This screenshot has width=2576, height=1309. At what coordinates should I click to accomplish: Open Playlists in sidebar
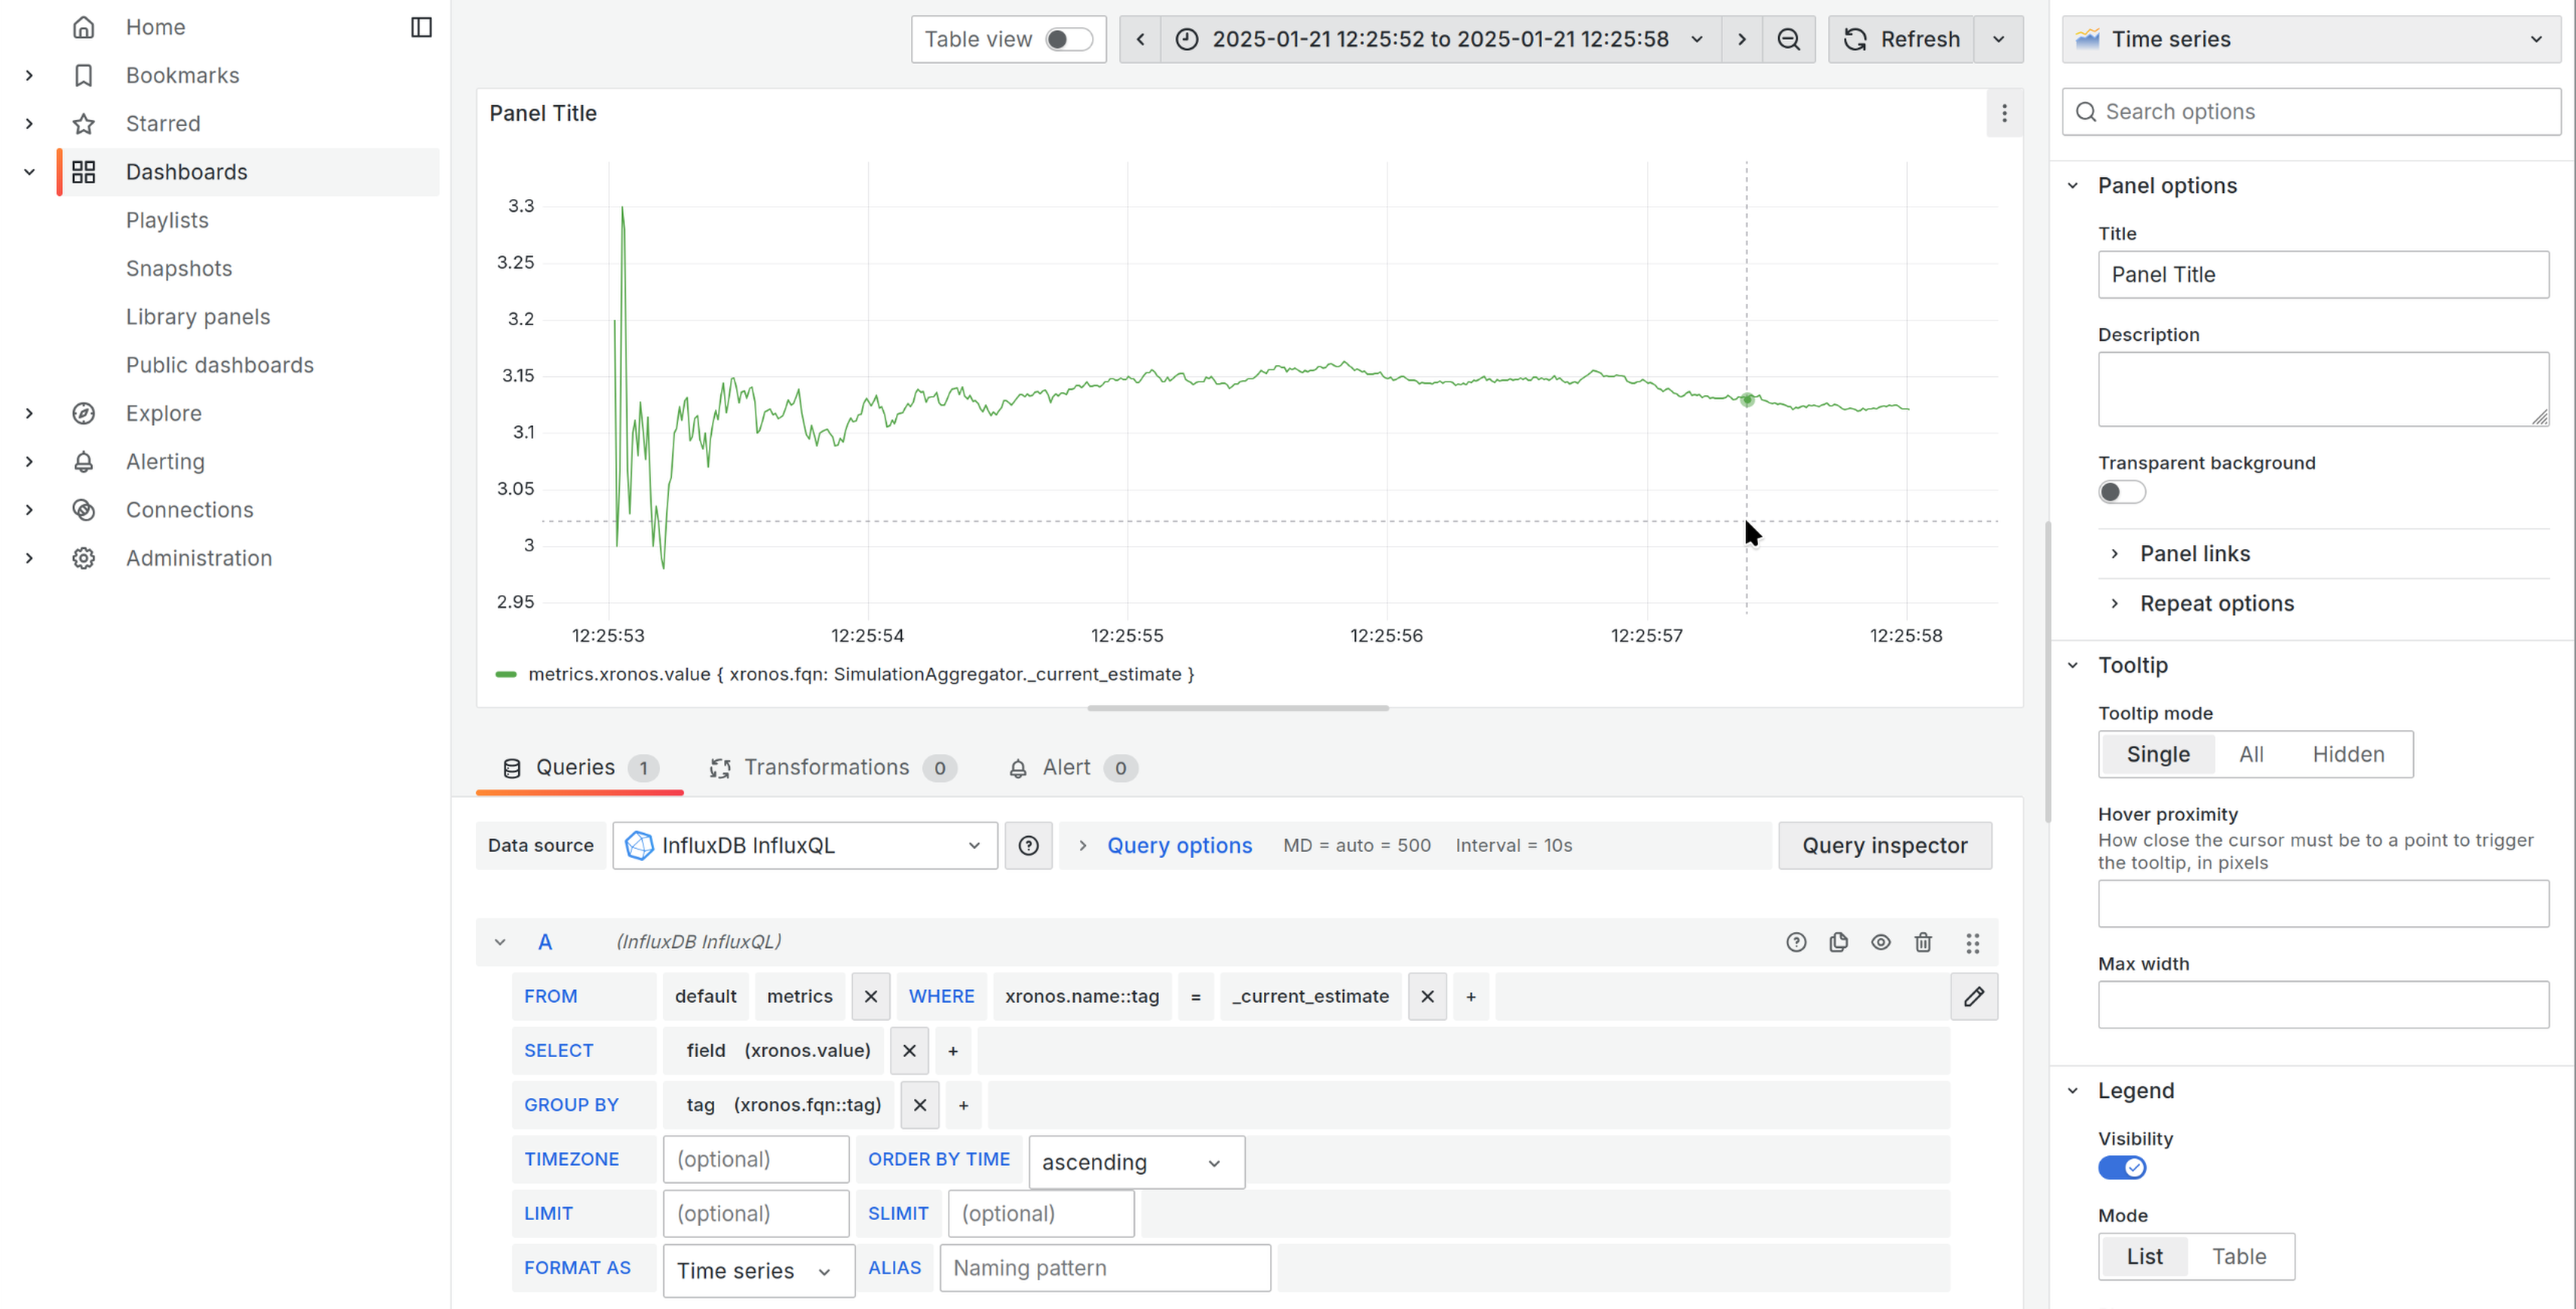click(167, 220)
